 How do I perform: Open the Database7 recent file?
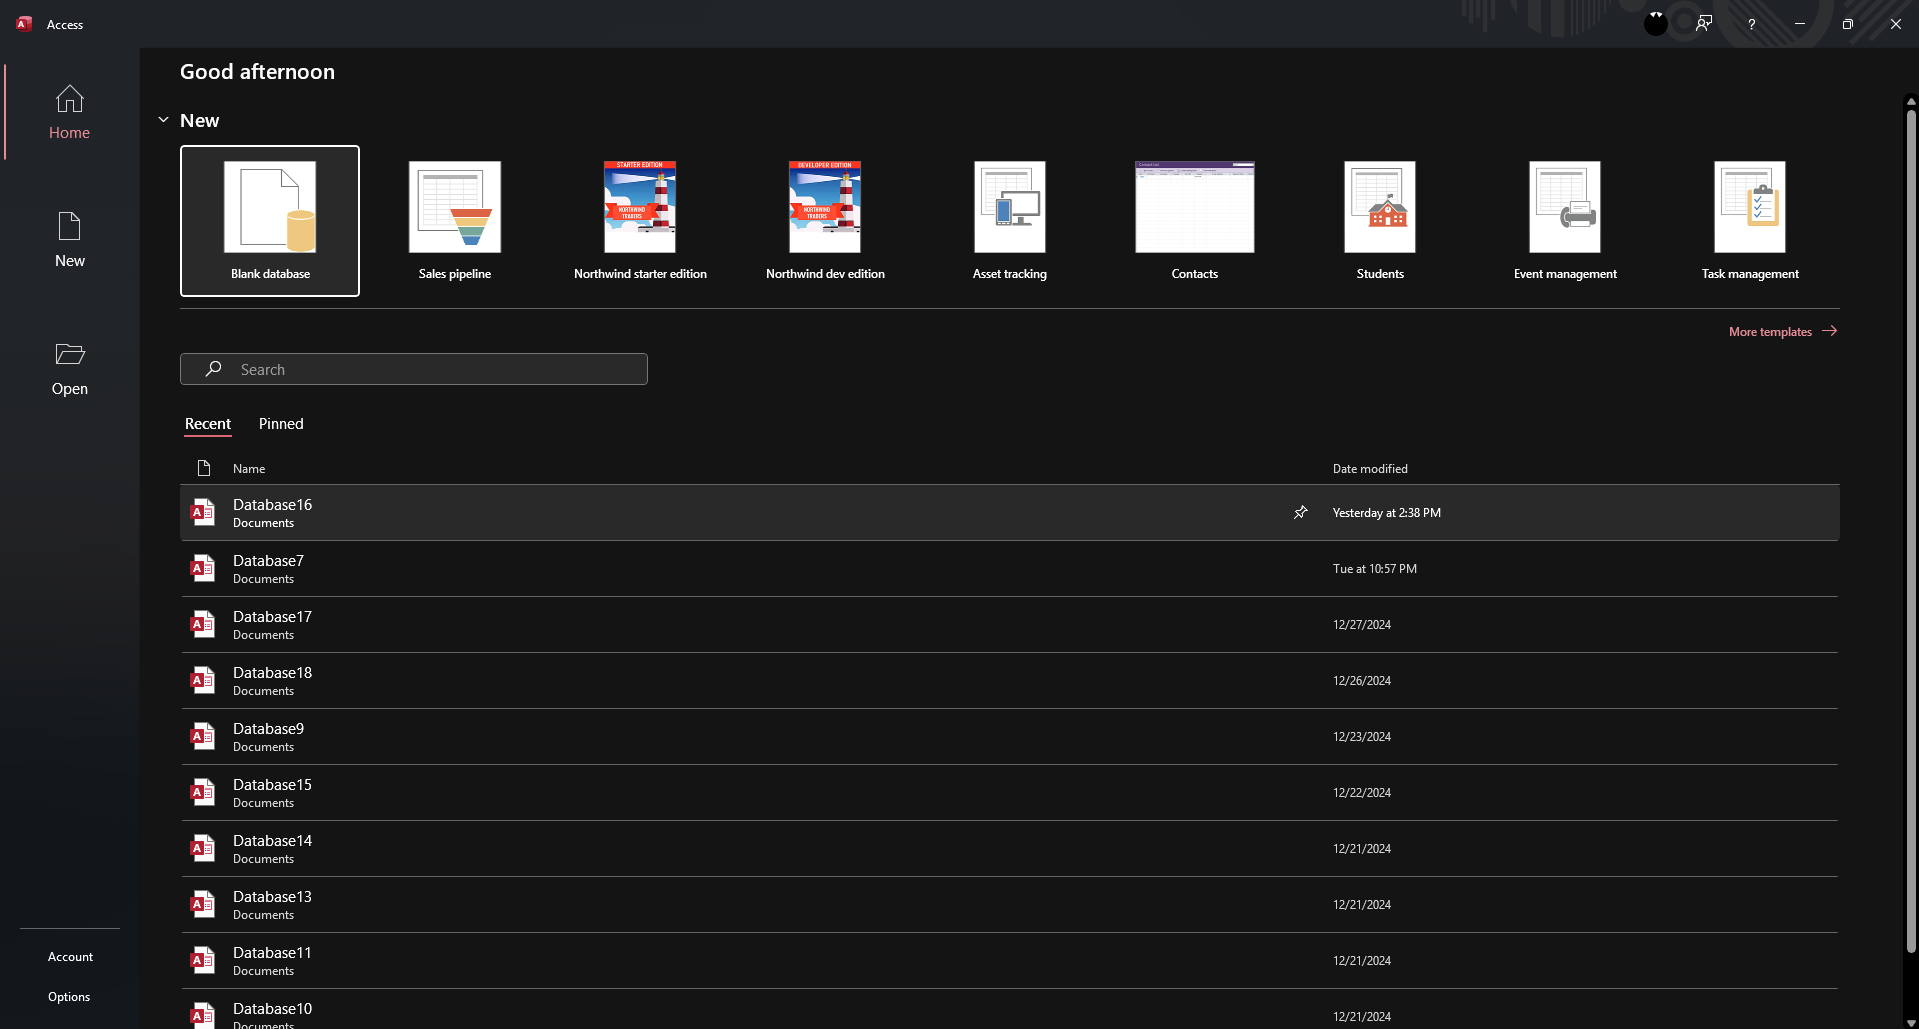[x=268, y=568]
